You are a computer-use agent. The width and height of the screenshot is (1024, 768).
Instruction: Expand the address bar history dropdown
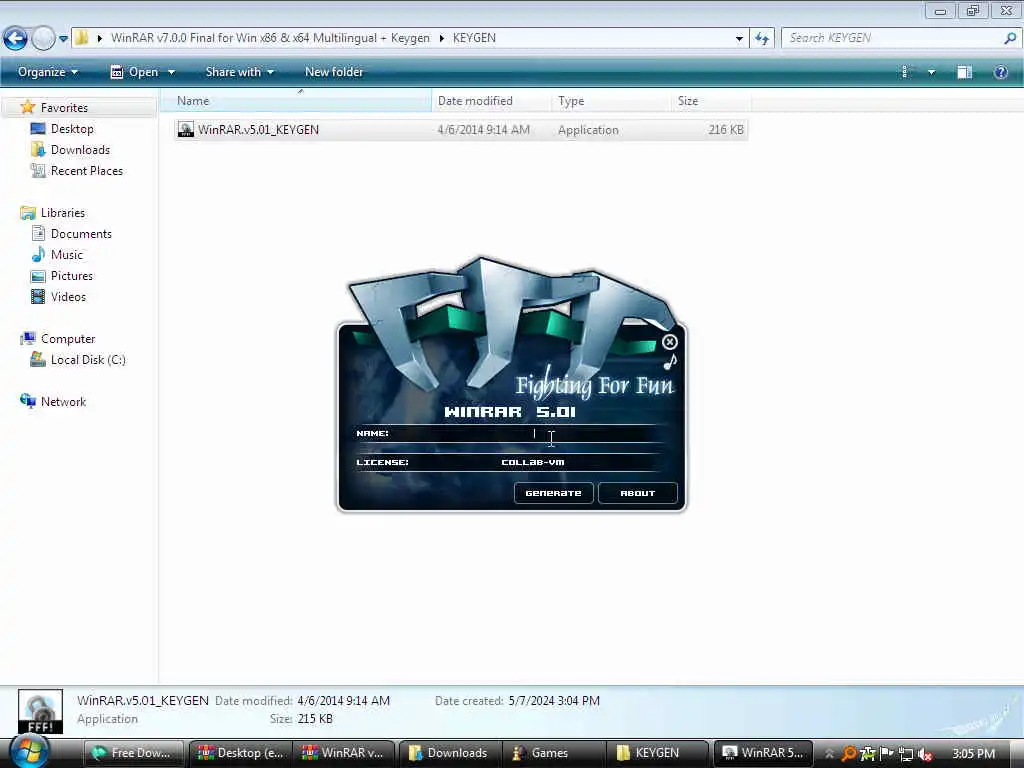click(x=739, y=39)
